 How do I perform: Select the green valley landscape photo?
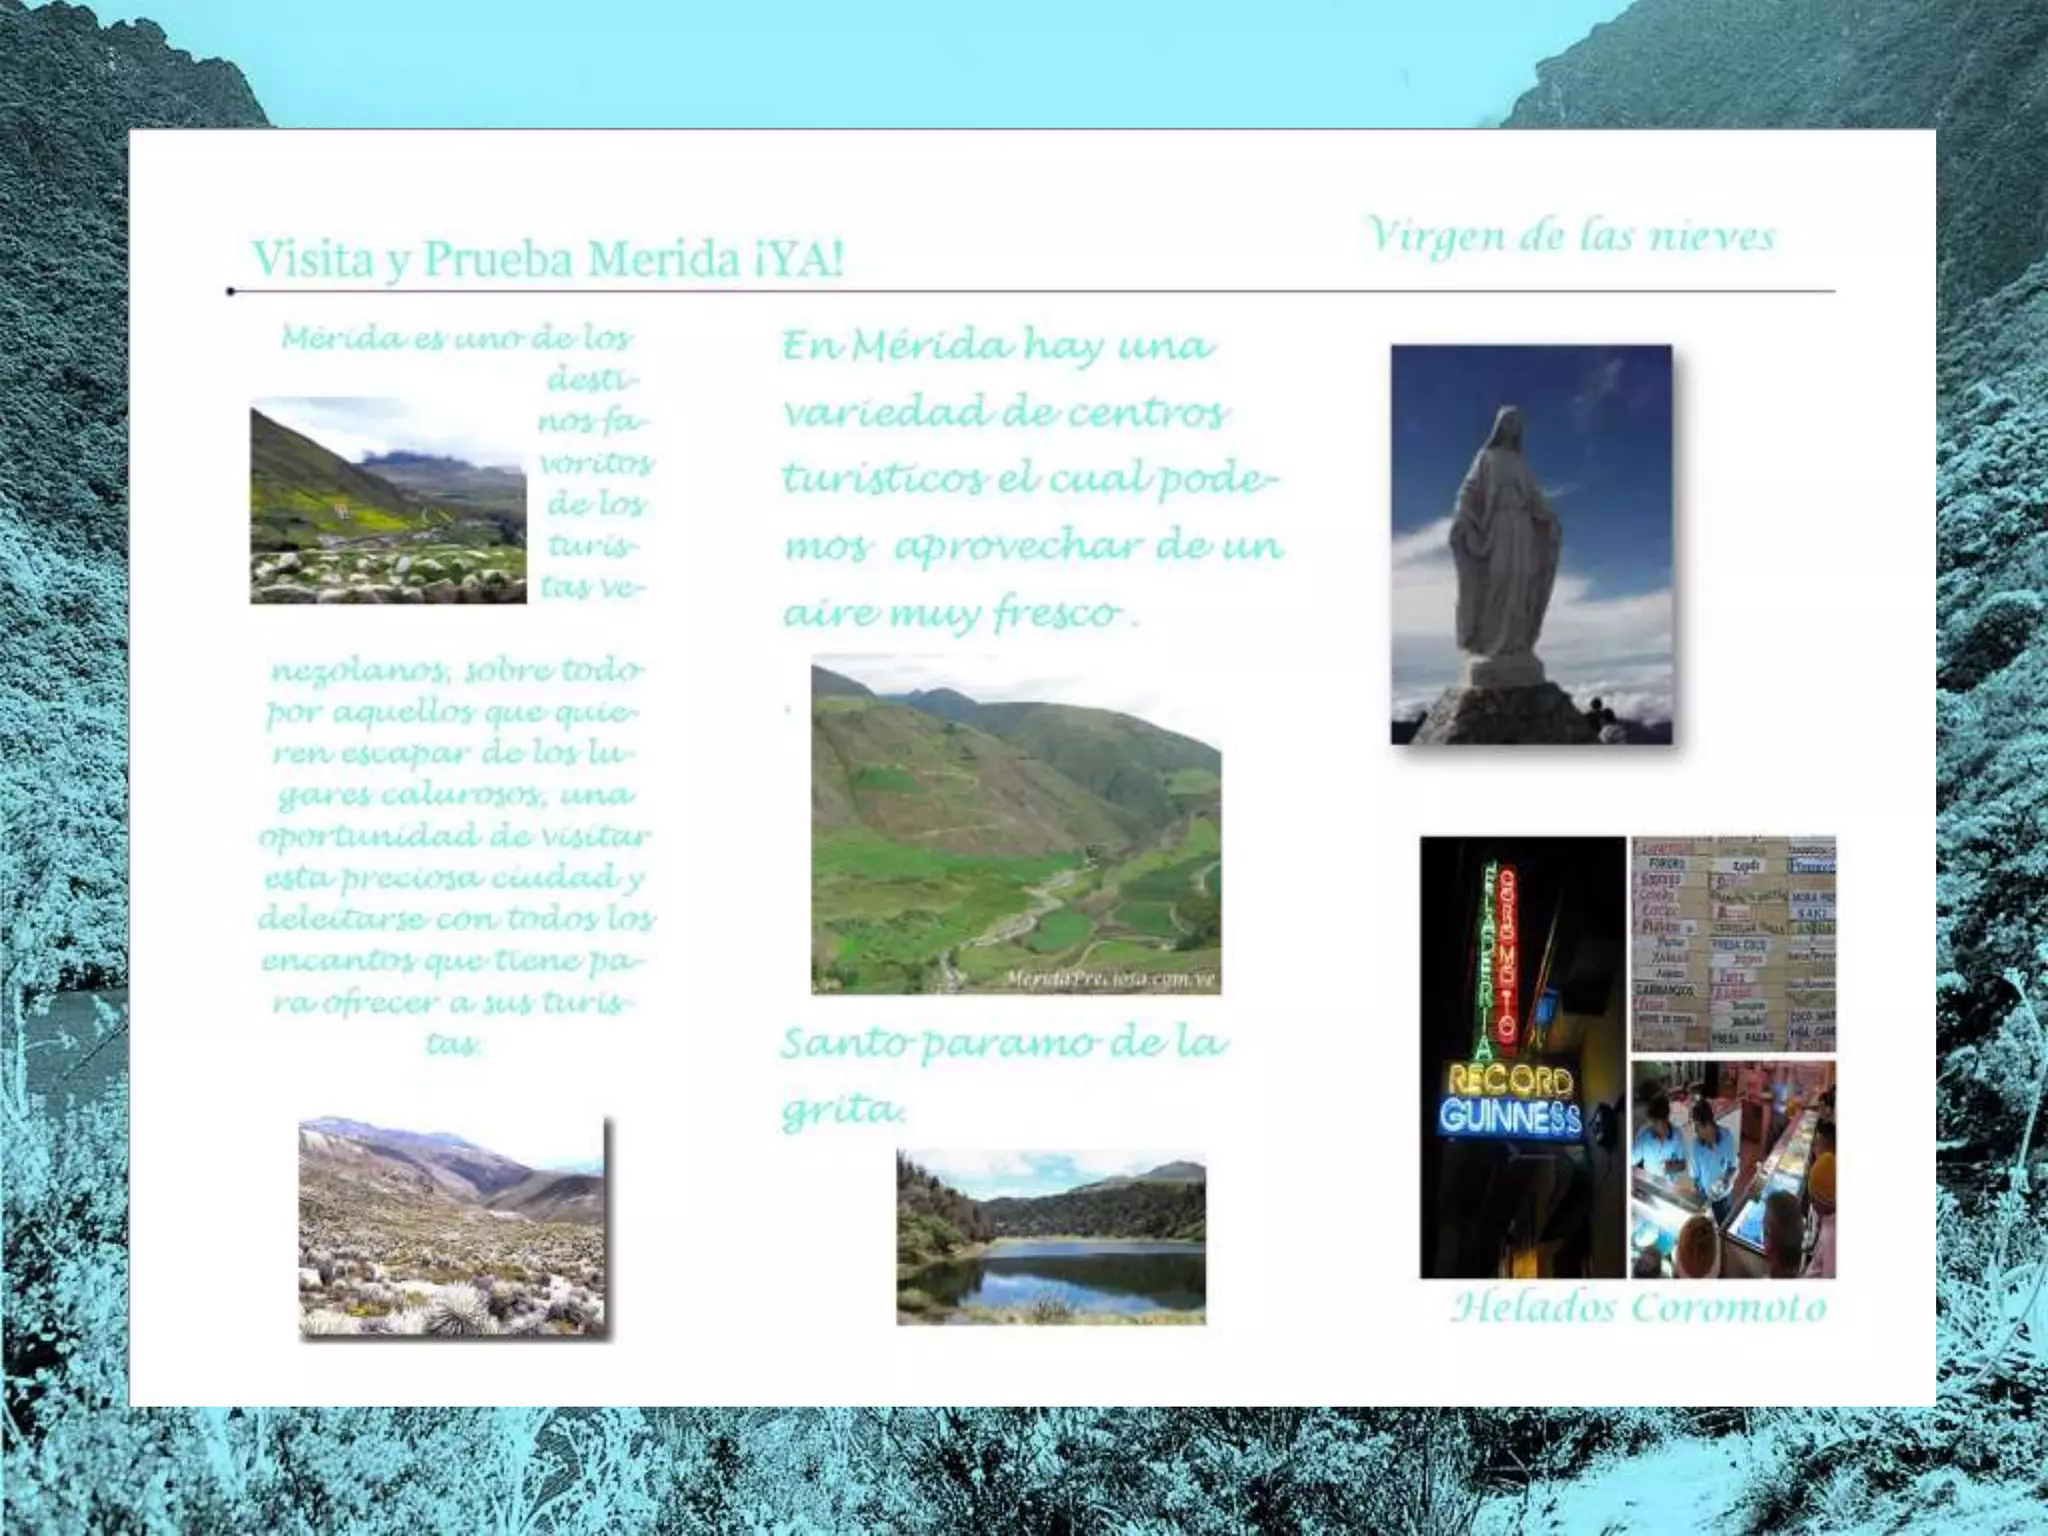coord(1015,824)
